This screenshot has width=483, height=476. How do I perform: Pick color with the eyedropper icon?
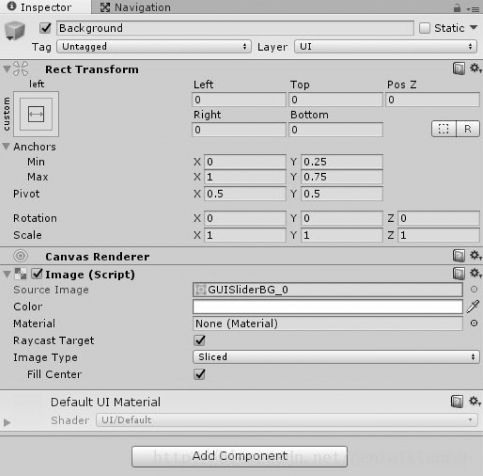point(473,306)
